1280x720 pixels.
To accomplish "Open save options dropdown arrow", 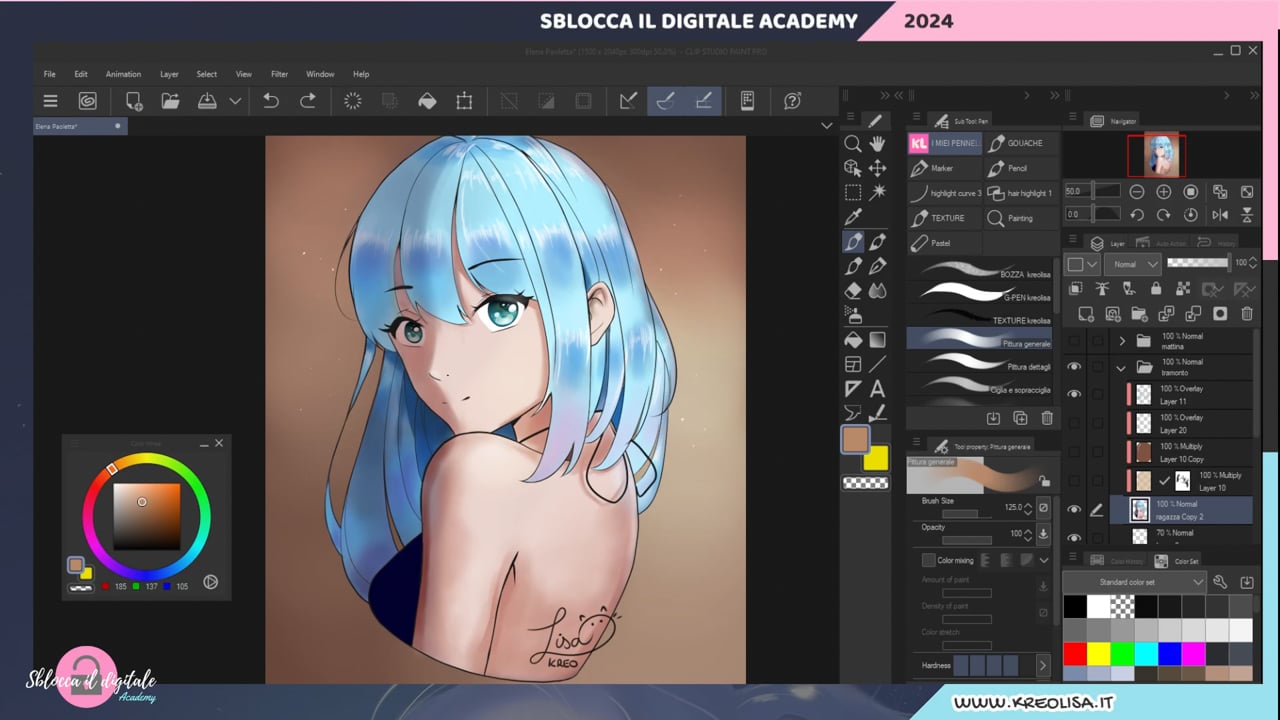I will pyautogui.click(x=235, y=101).
